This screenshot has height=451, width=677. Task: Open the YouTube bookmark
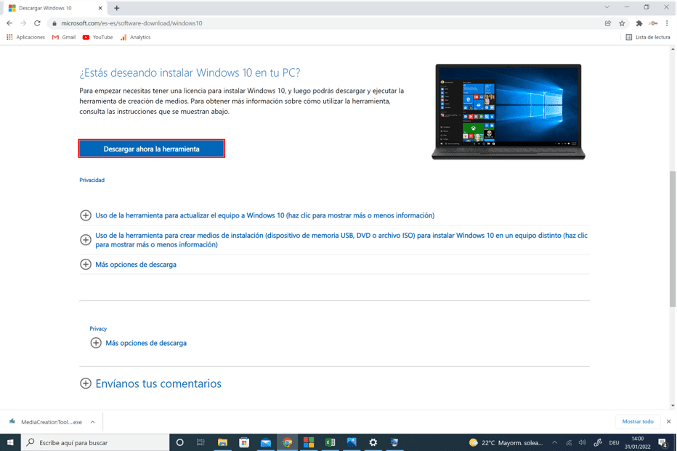[97, 37]
